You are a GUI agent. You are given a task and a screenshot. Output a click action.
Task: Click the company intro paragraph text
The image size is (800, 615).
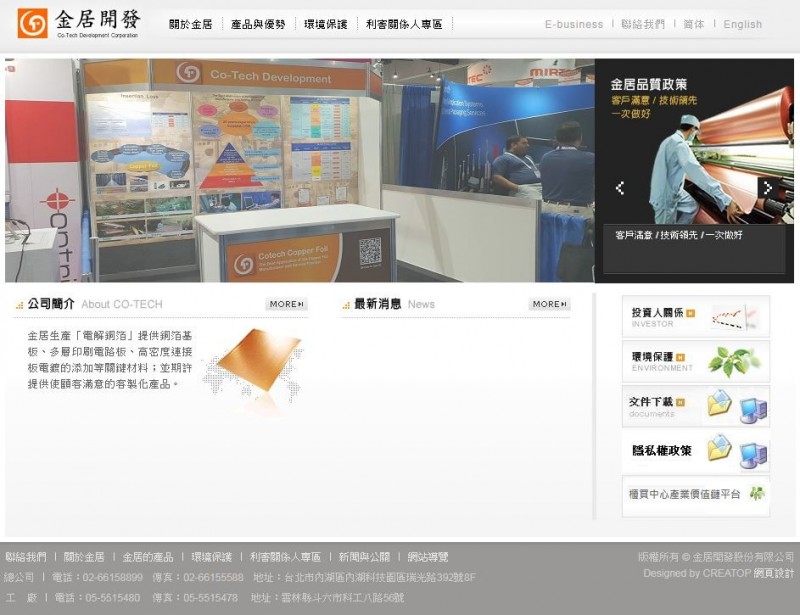coord(110,360)
